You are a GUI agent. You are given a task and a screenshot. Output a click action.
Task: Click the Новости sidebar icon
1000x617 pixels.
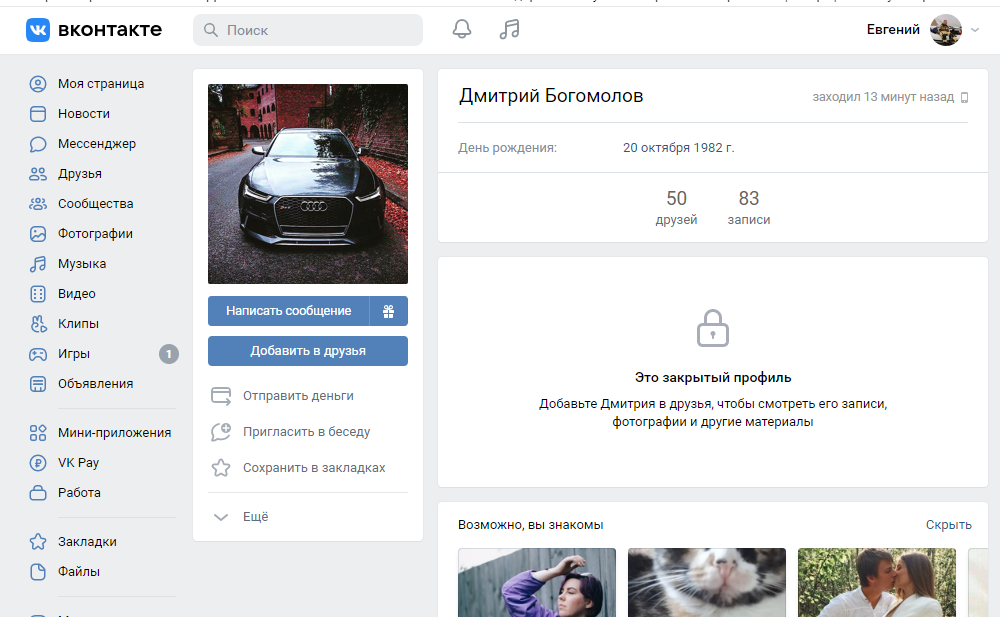38,114
